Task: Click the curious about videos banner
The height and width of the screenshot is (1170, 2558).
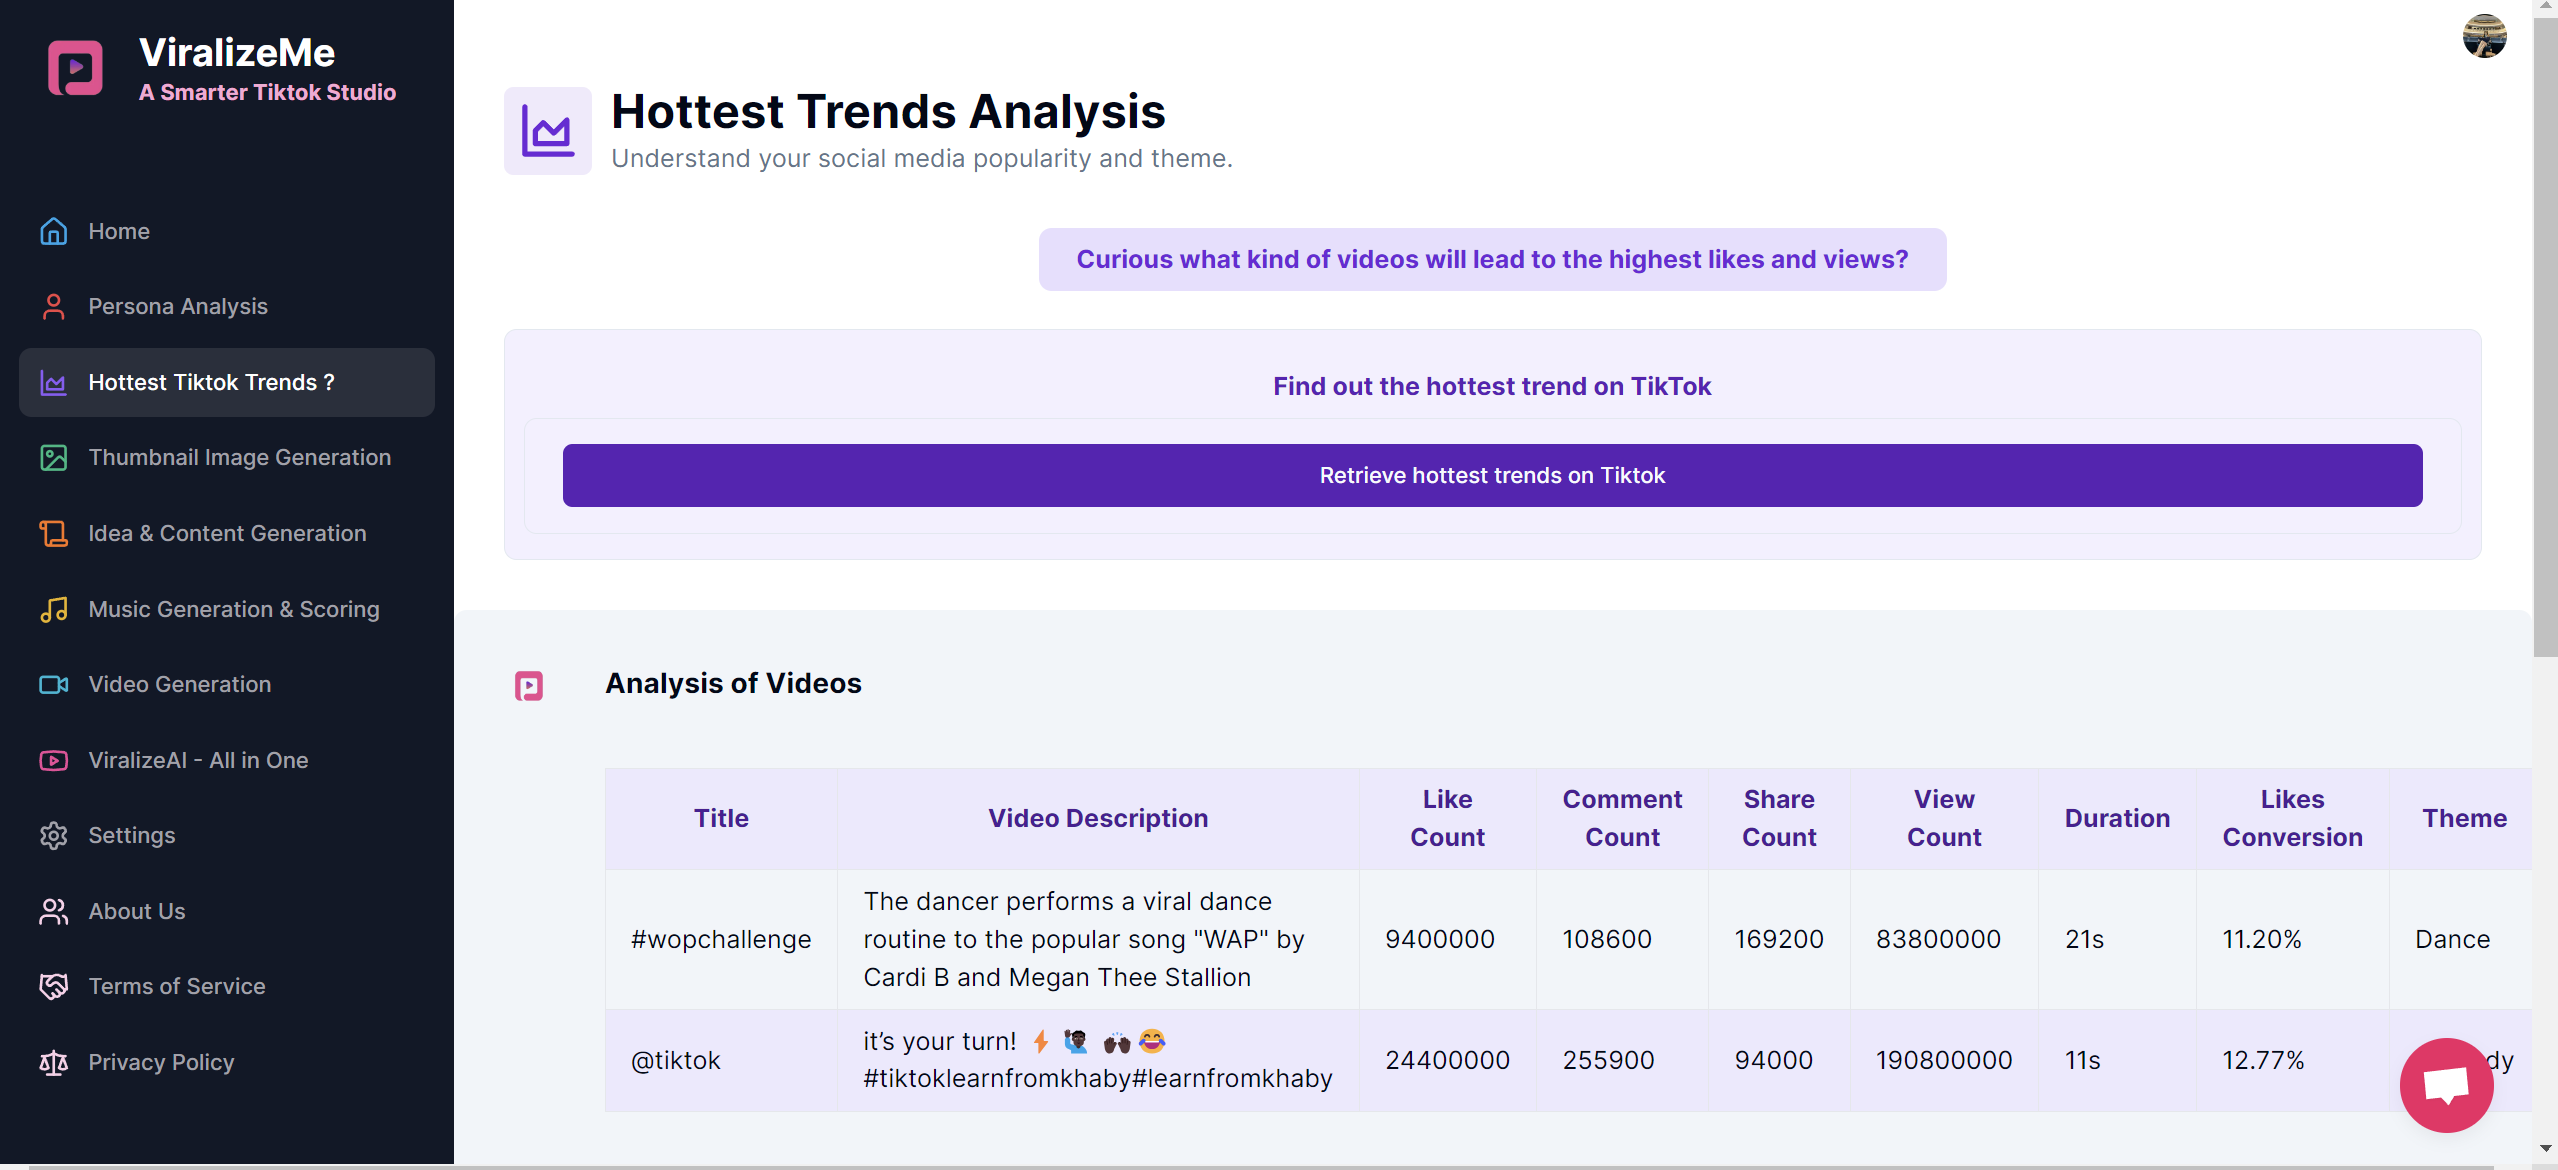Action: click(1491, 259)
